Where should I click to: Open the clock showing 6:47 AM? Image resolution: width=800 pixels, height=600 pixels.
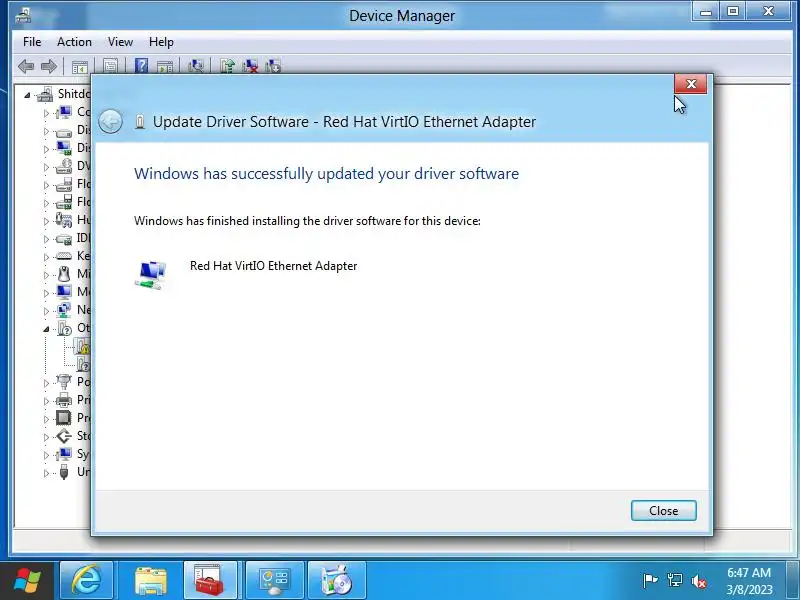749,581
